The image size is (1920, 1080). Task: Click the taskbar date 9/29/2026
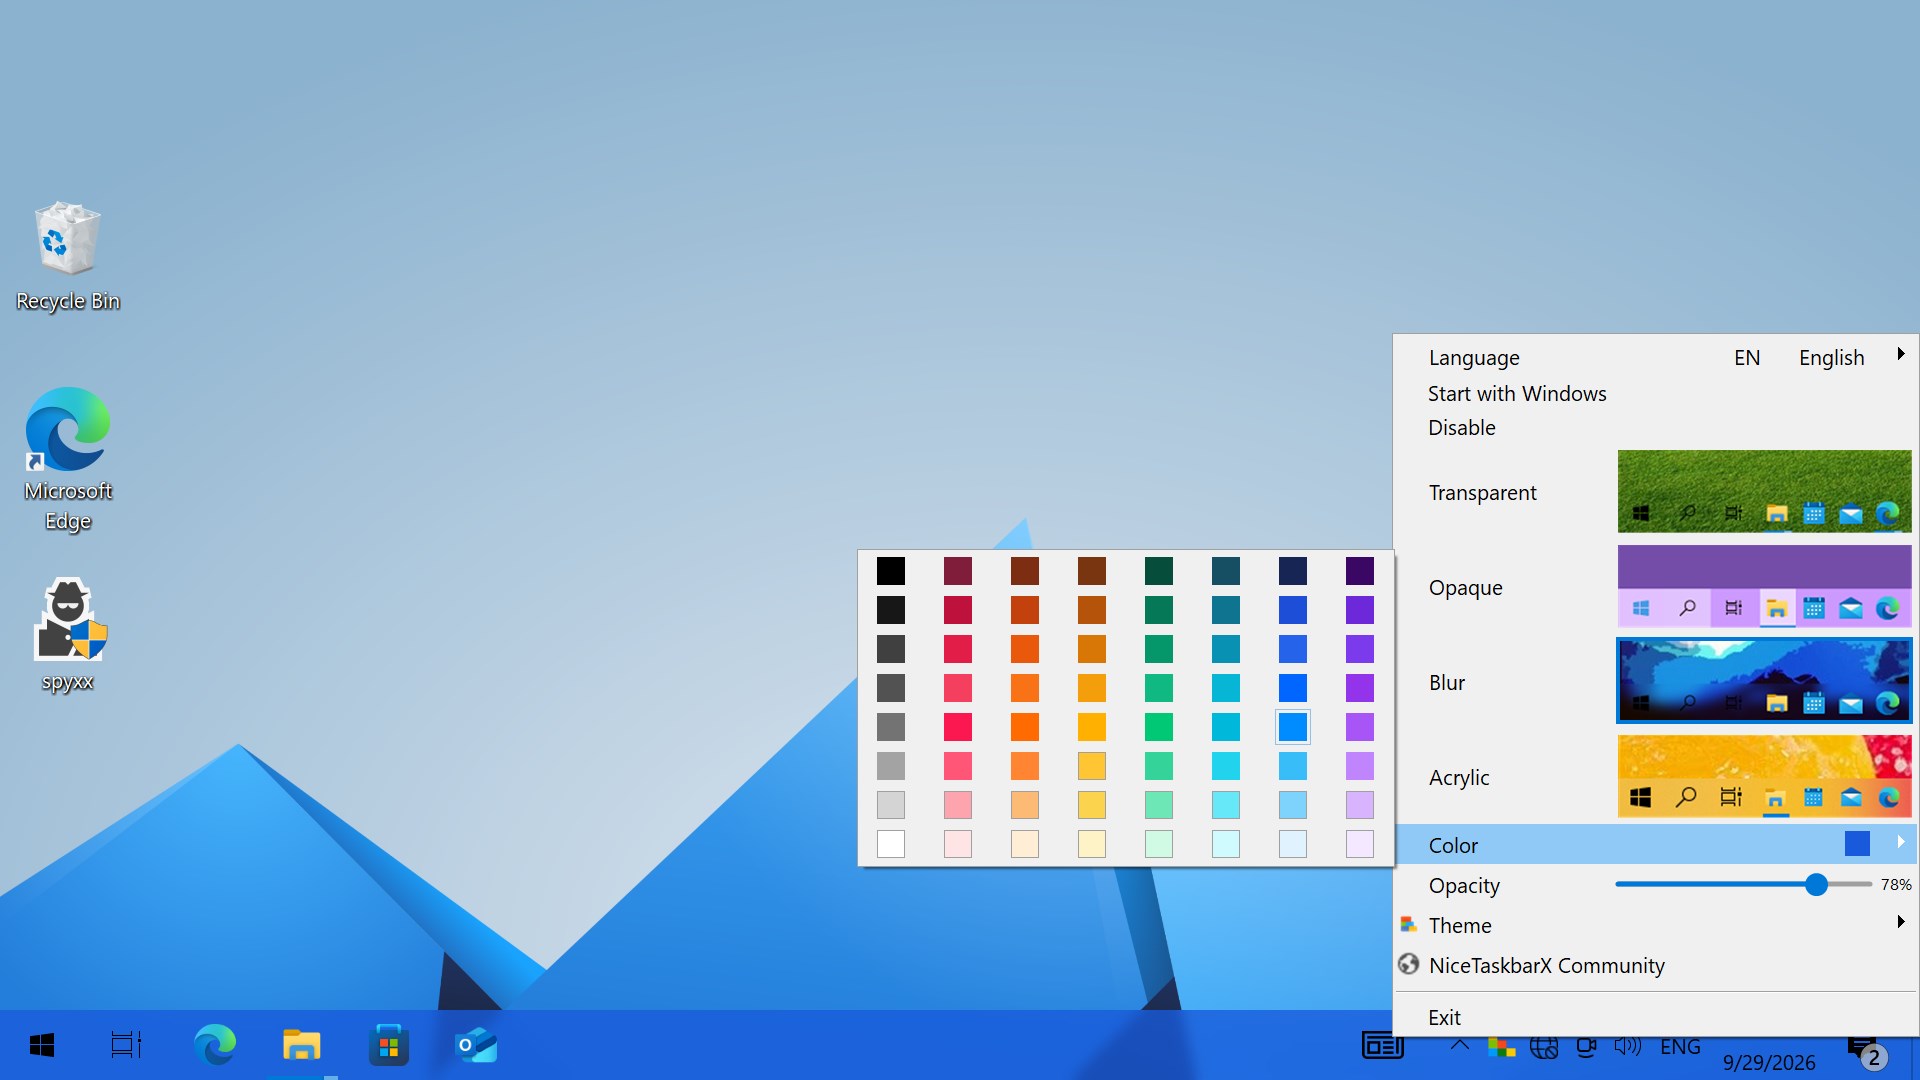pyautogui.click(x=1769, y=1062)
